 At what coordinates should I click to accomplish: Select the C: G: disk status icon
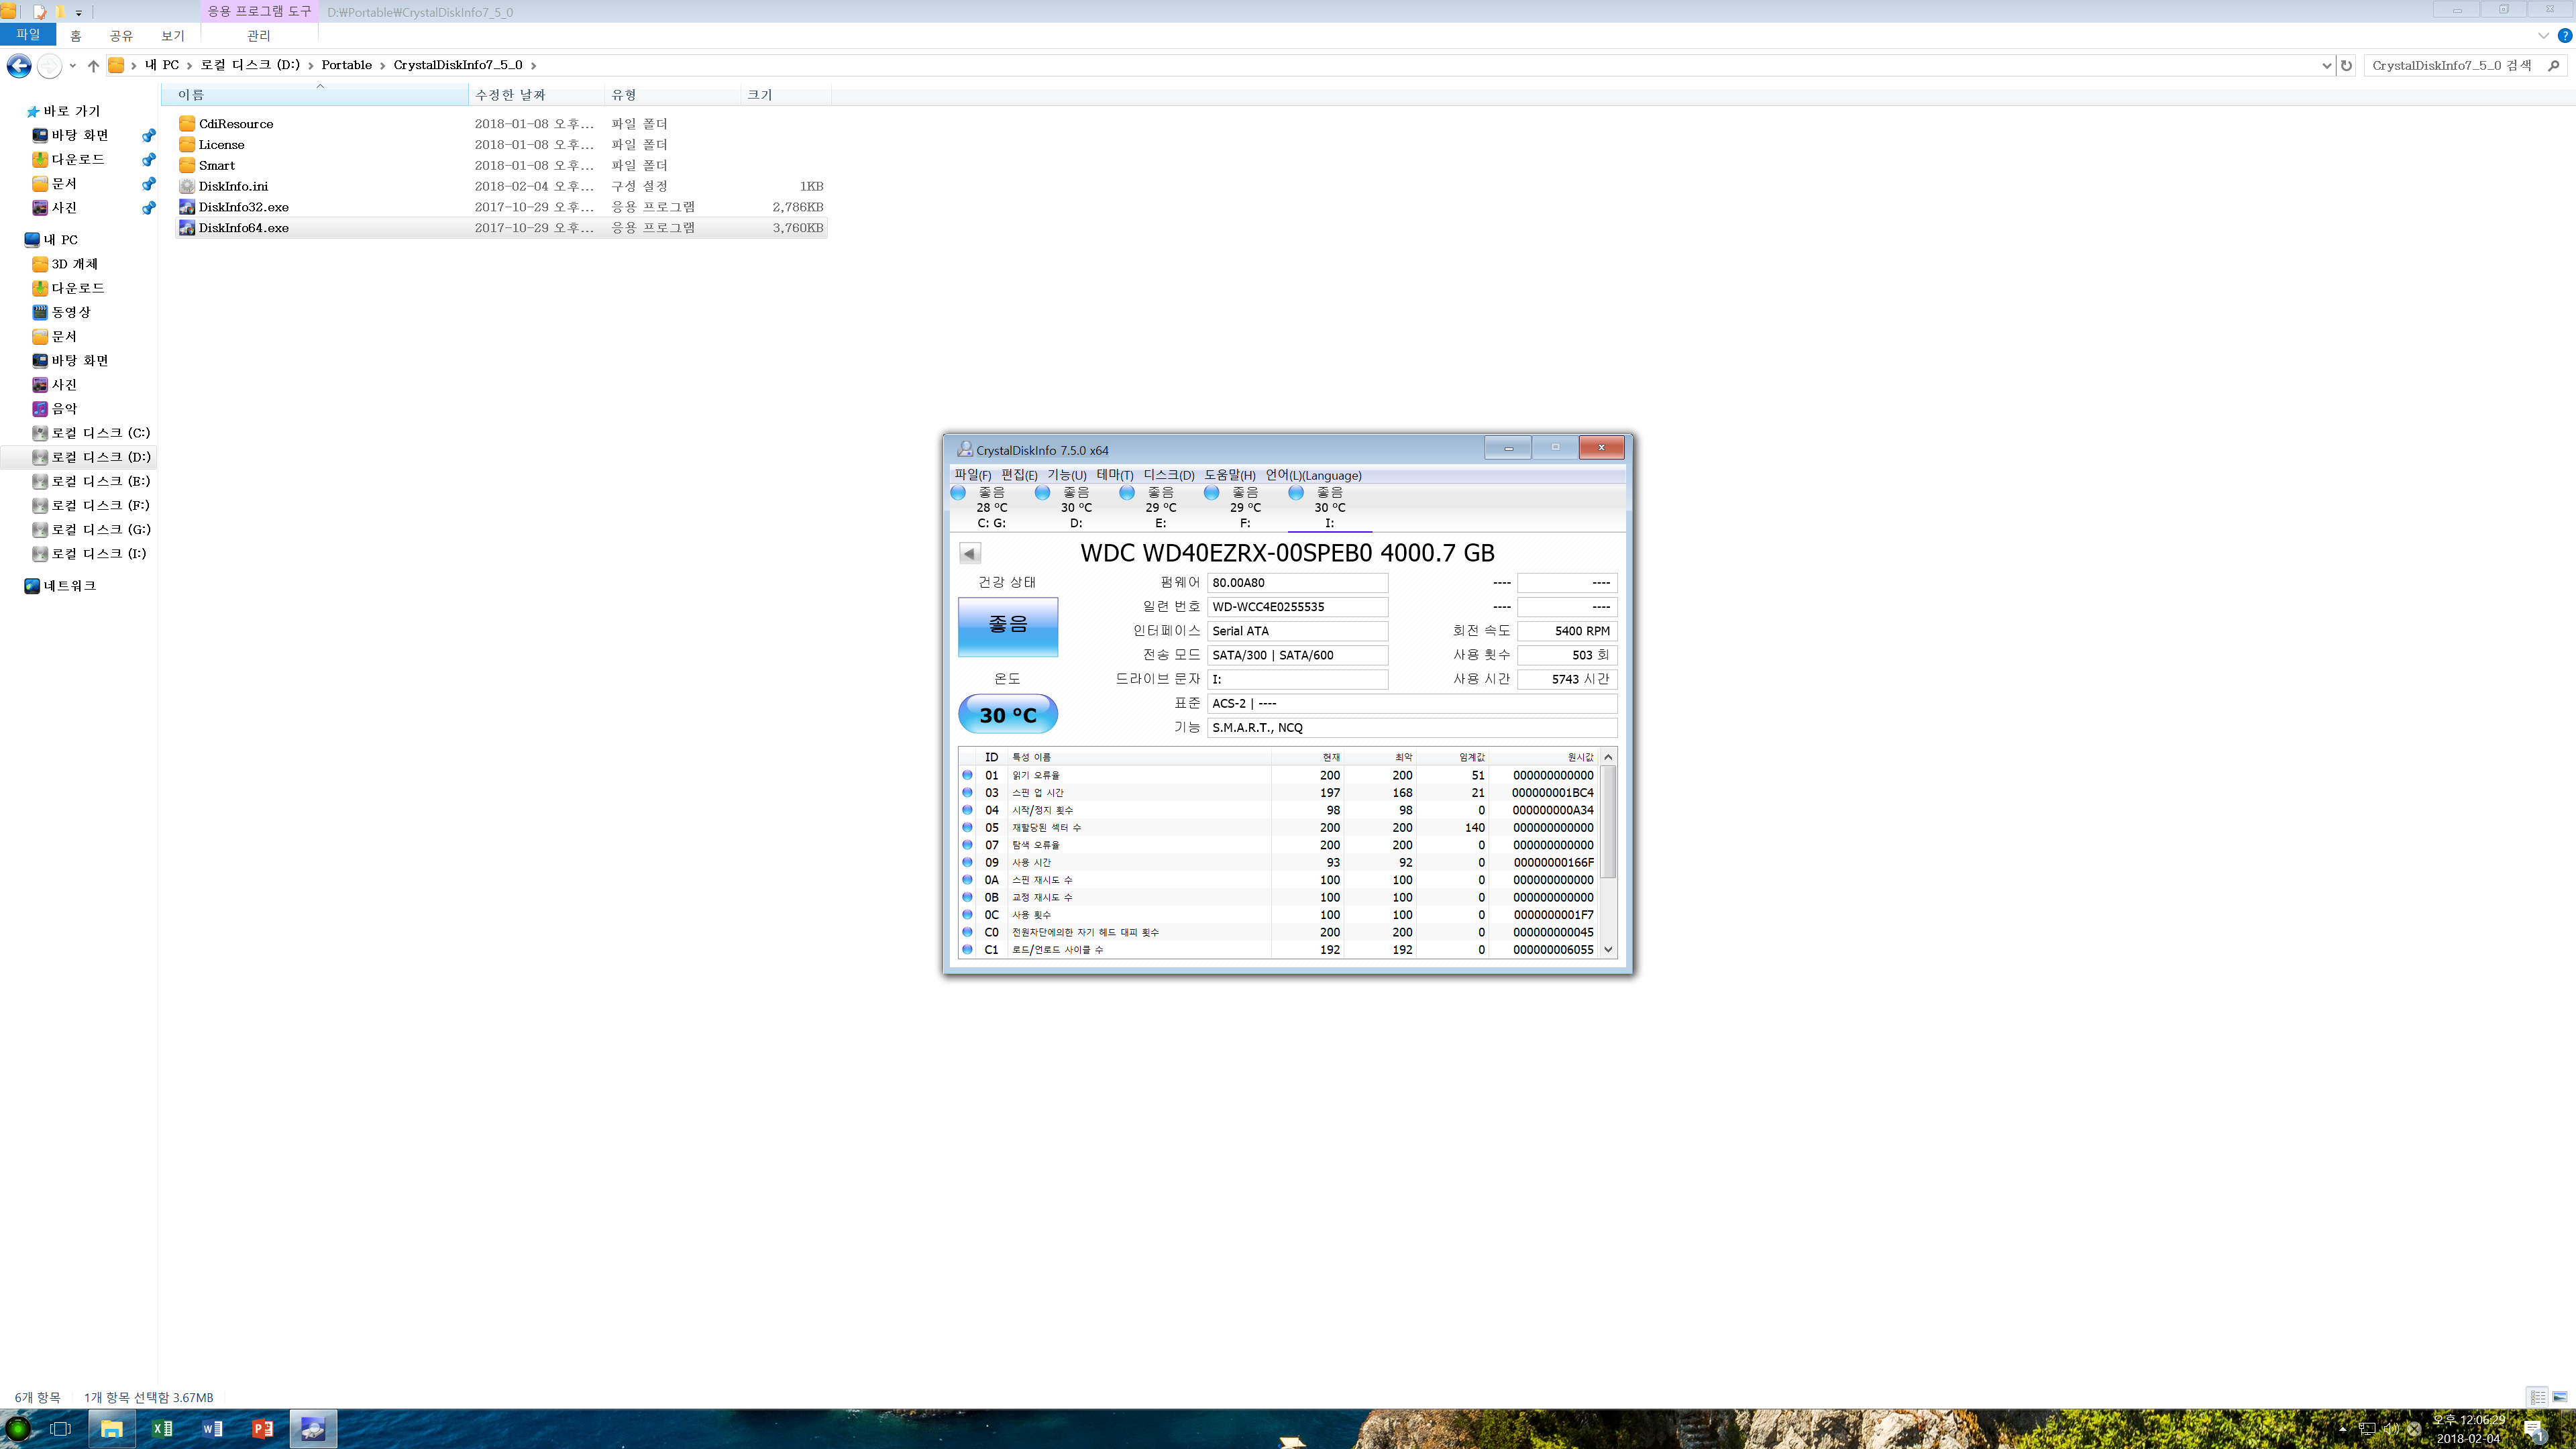tap(958, 492)
